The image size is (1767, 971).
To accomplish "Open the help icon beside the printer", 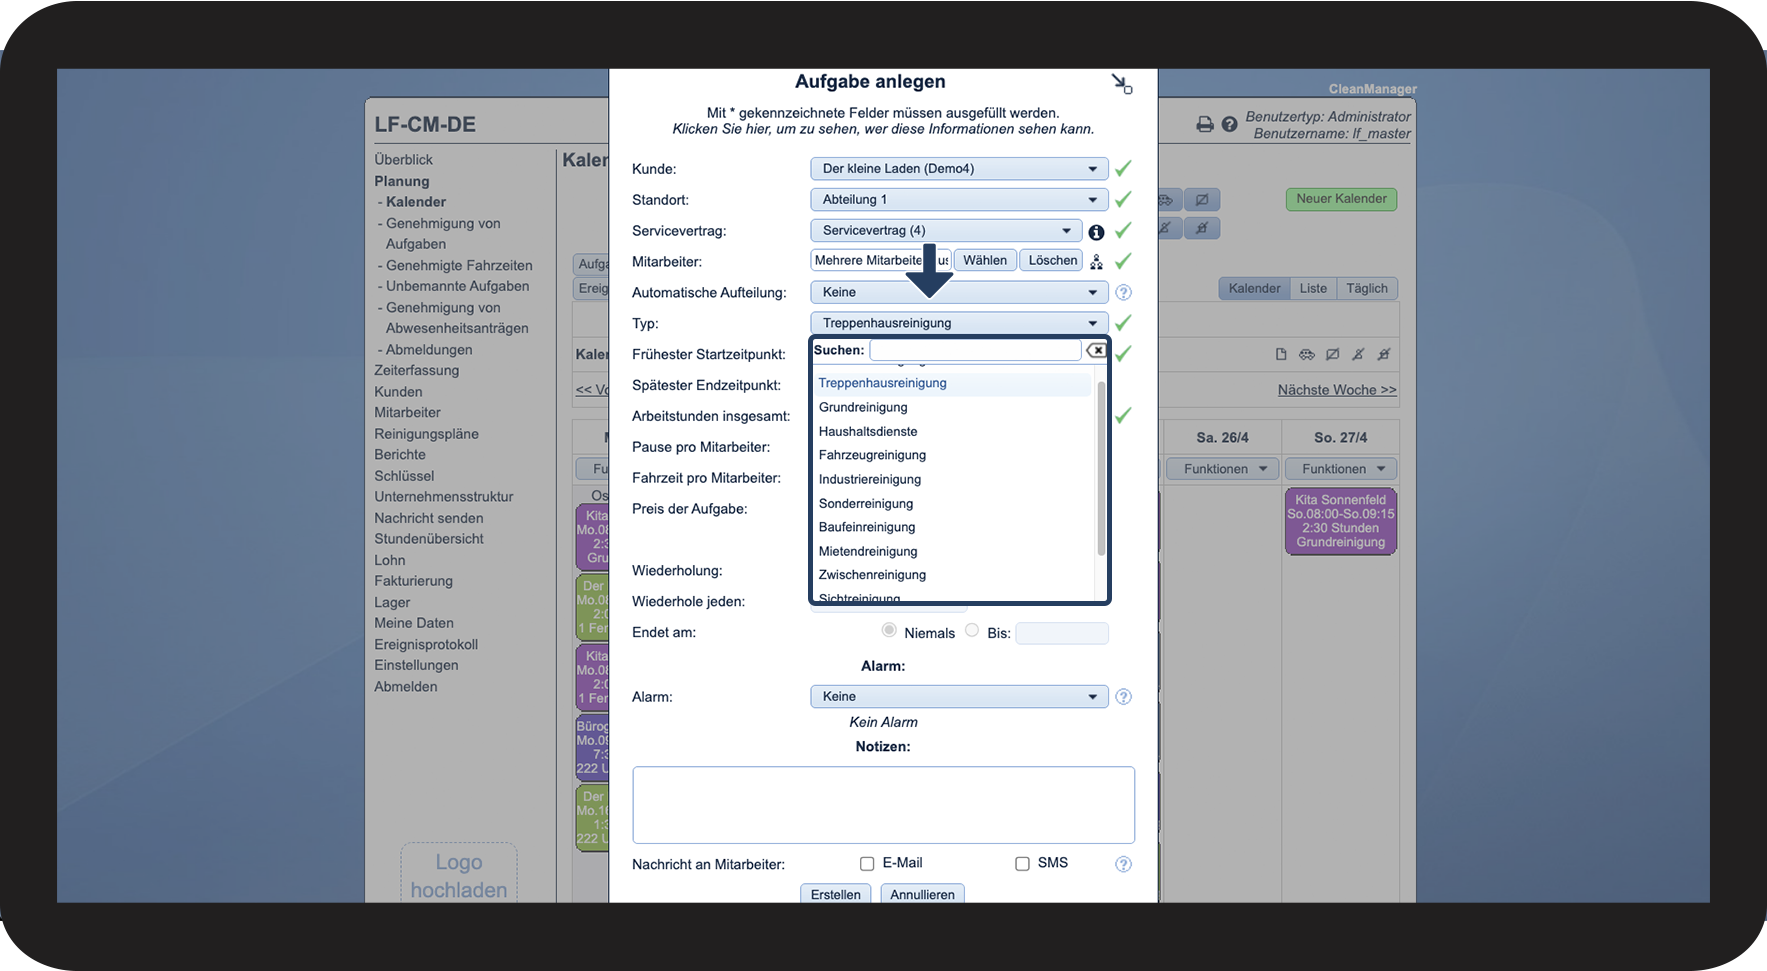I will [1229, 124].
